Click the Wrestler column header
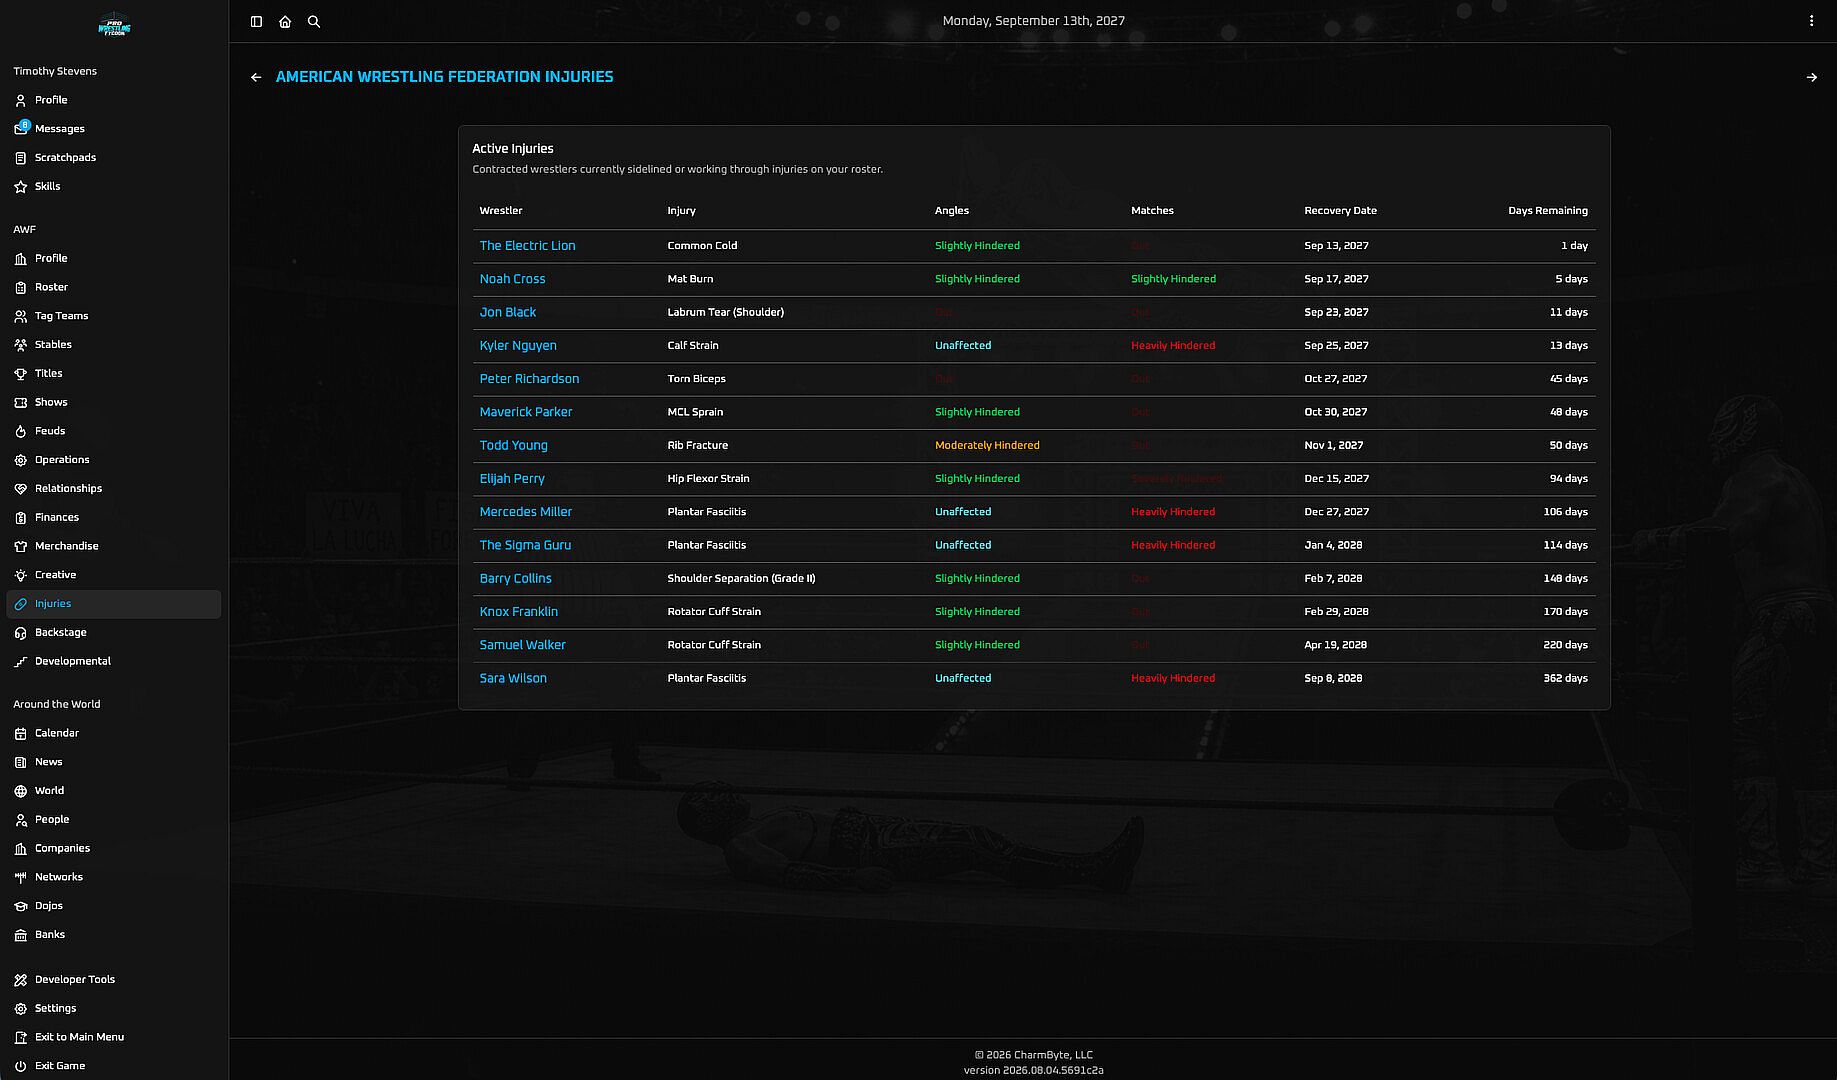Screen dimensions: 1837x1080 point(501,211)
